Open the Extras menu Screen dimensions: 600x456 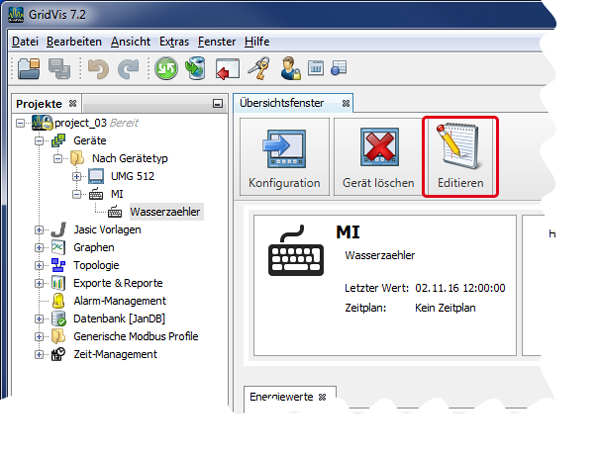174,41
